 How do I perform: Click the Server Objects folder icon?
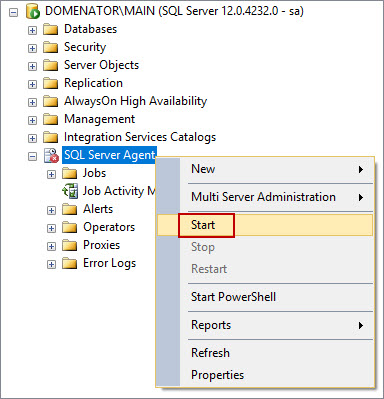click(x=51, y=65)
